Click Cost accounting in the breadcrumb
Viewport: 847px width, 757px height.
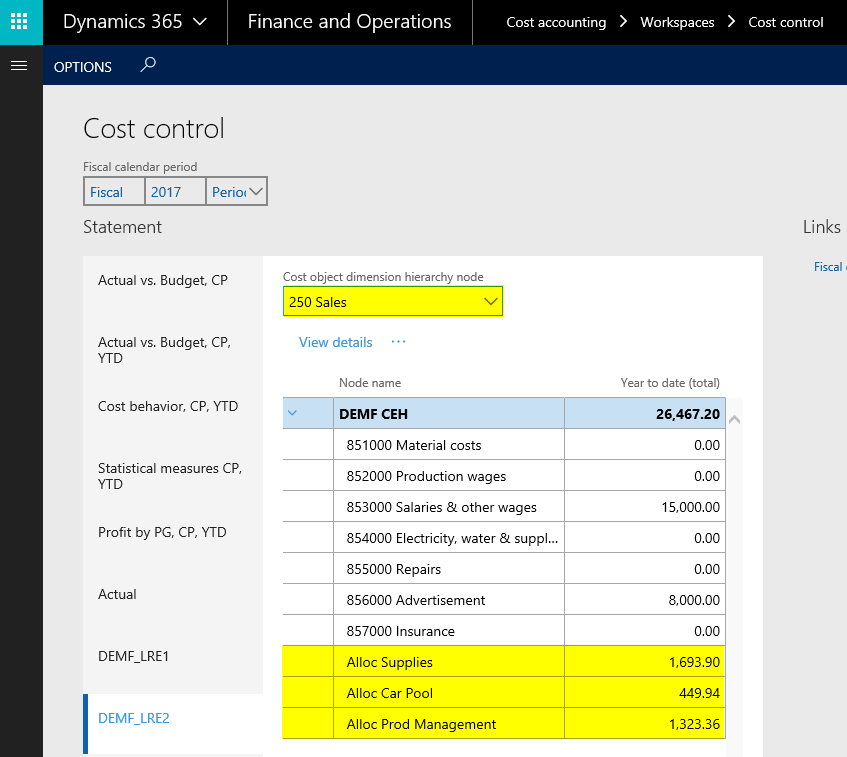coord(556,22)
